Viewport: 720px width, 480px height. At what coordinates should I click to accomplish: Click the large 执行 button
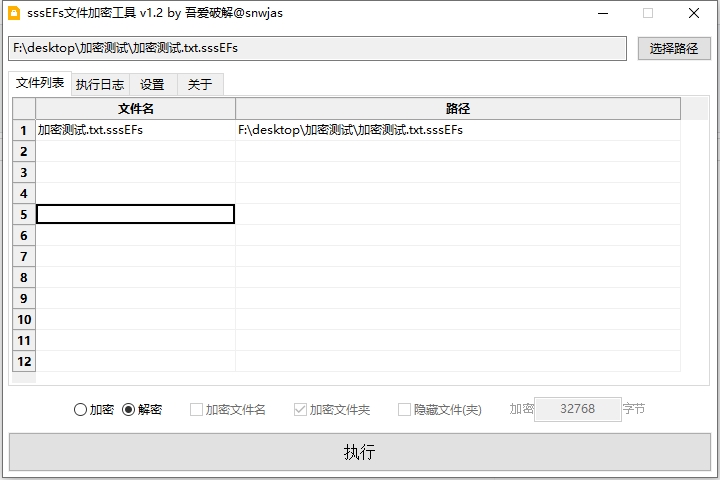(360, 452)
